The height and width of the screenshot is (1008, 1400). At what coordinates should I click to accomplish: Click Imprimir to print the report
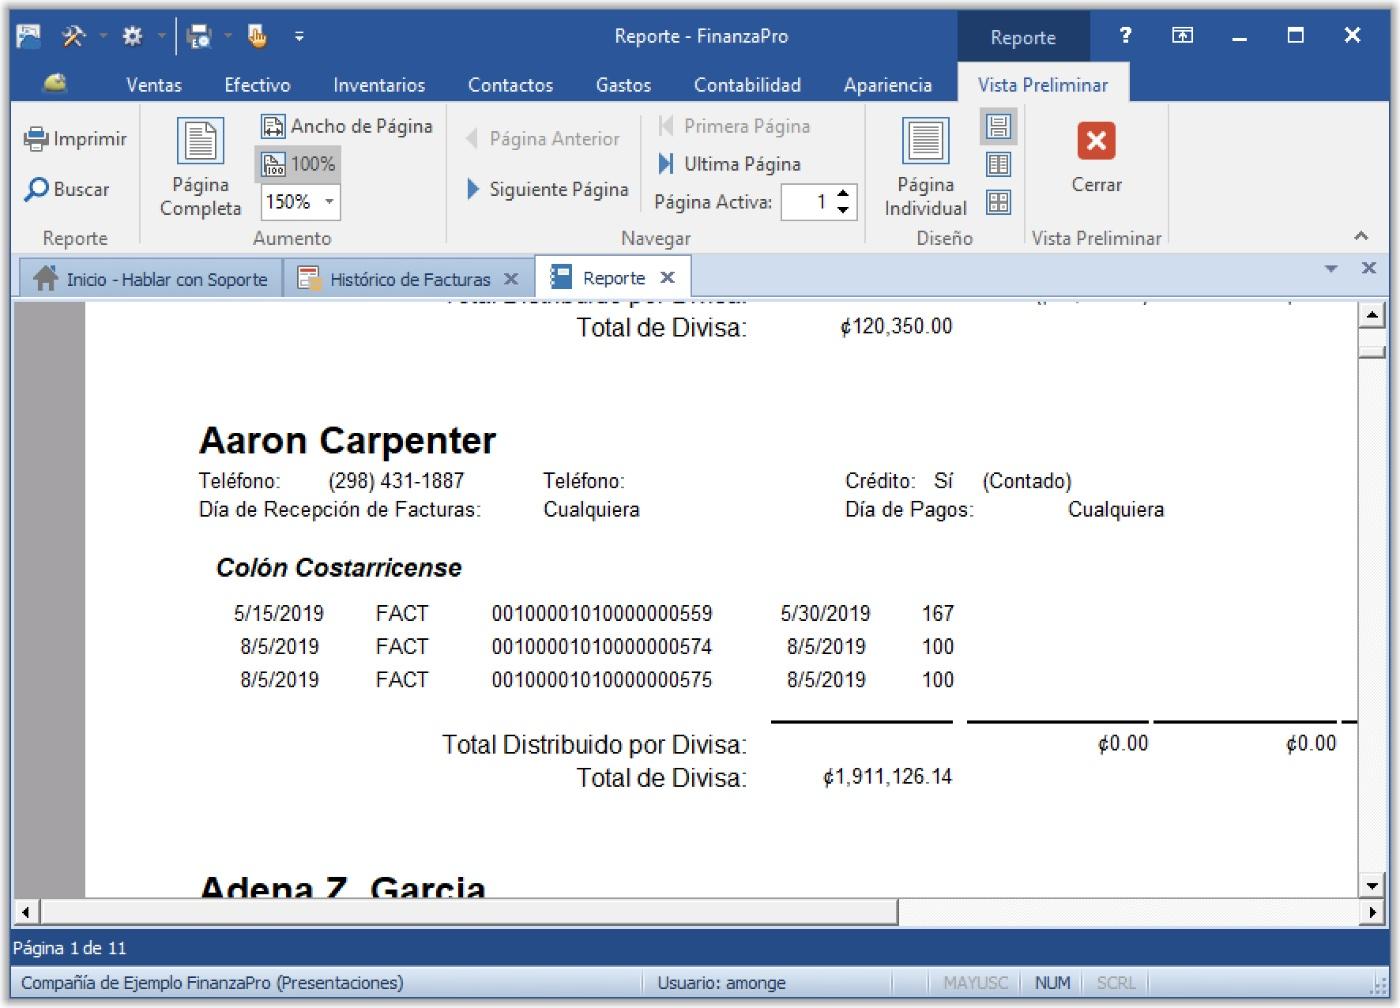(x=76, y=138)
